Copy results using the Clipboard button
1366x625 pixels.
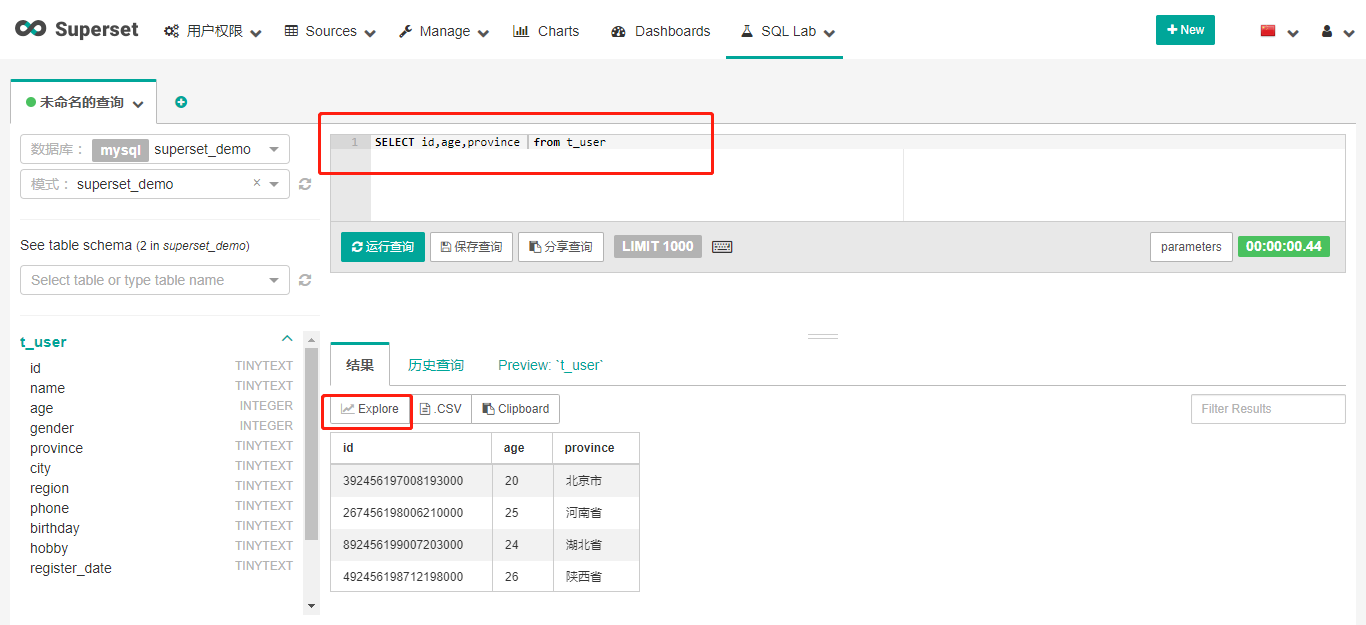point(515,408)
